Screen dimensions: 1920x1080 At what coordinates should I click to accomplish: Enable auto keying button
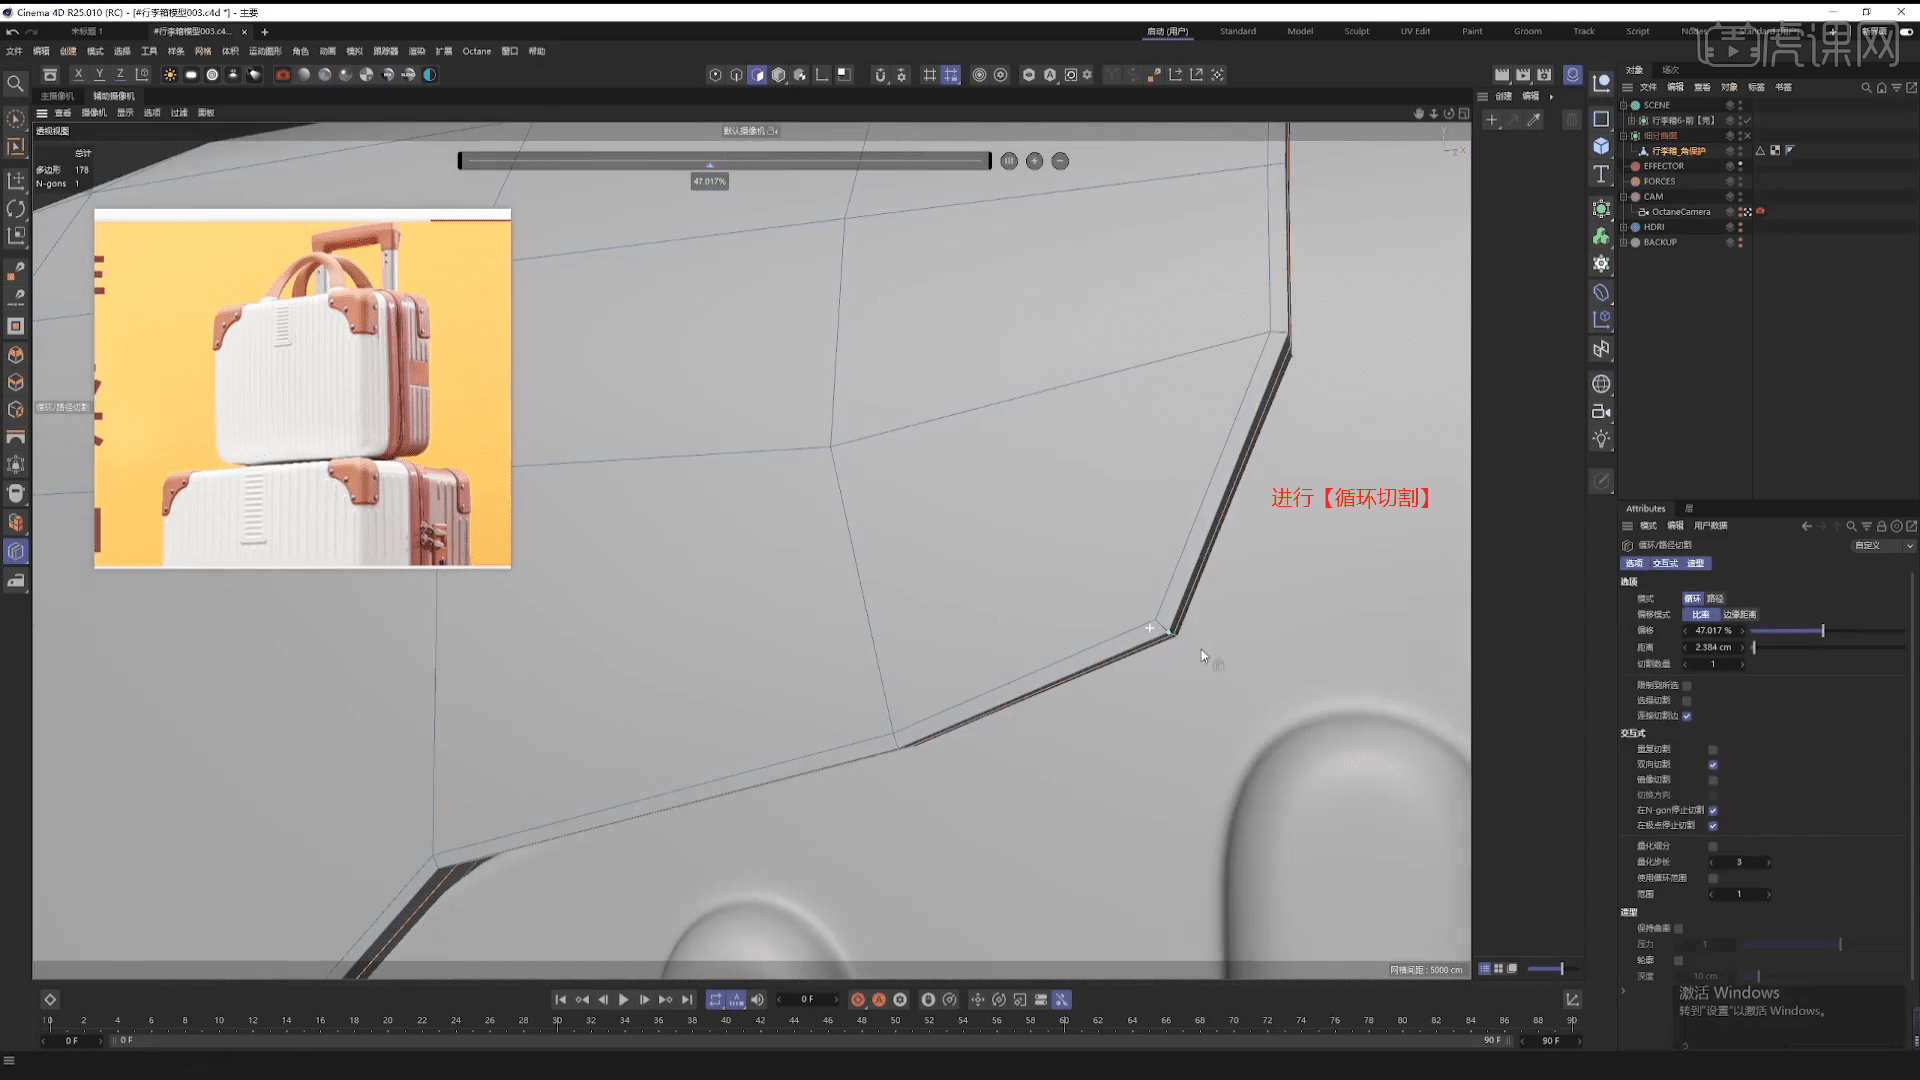tap(879, 1000)
